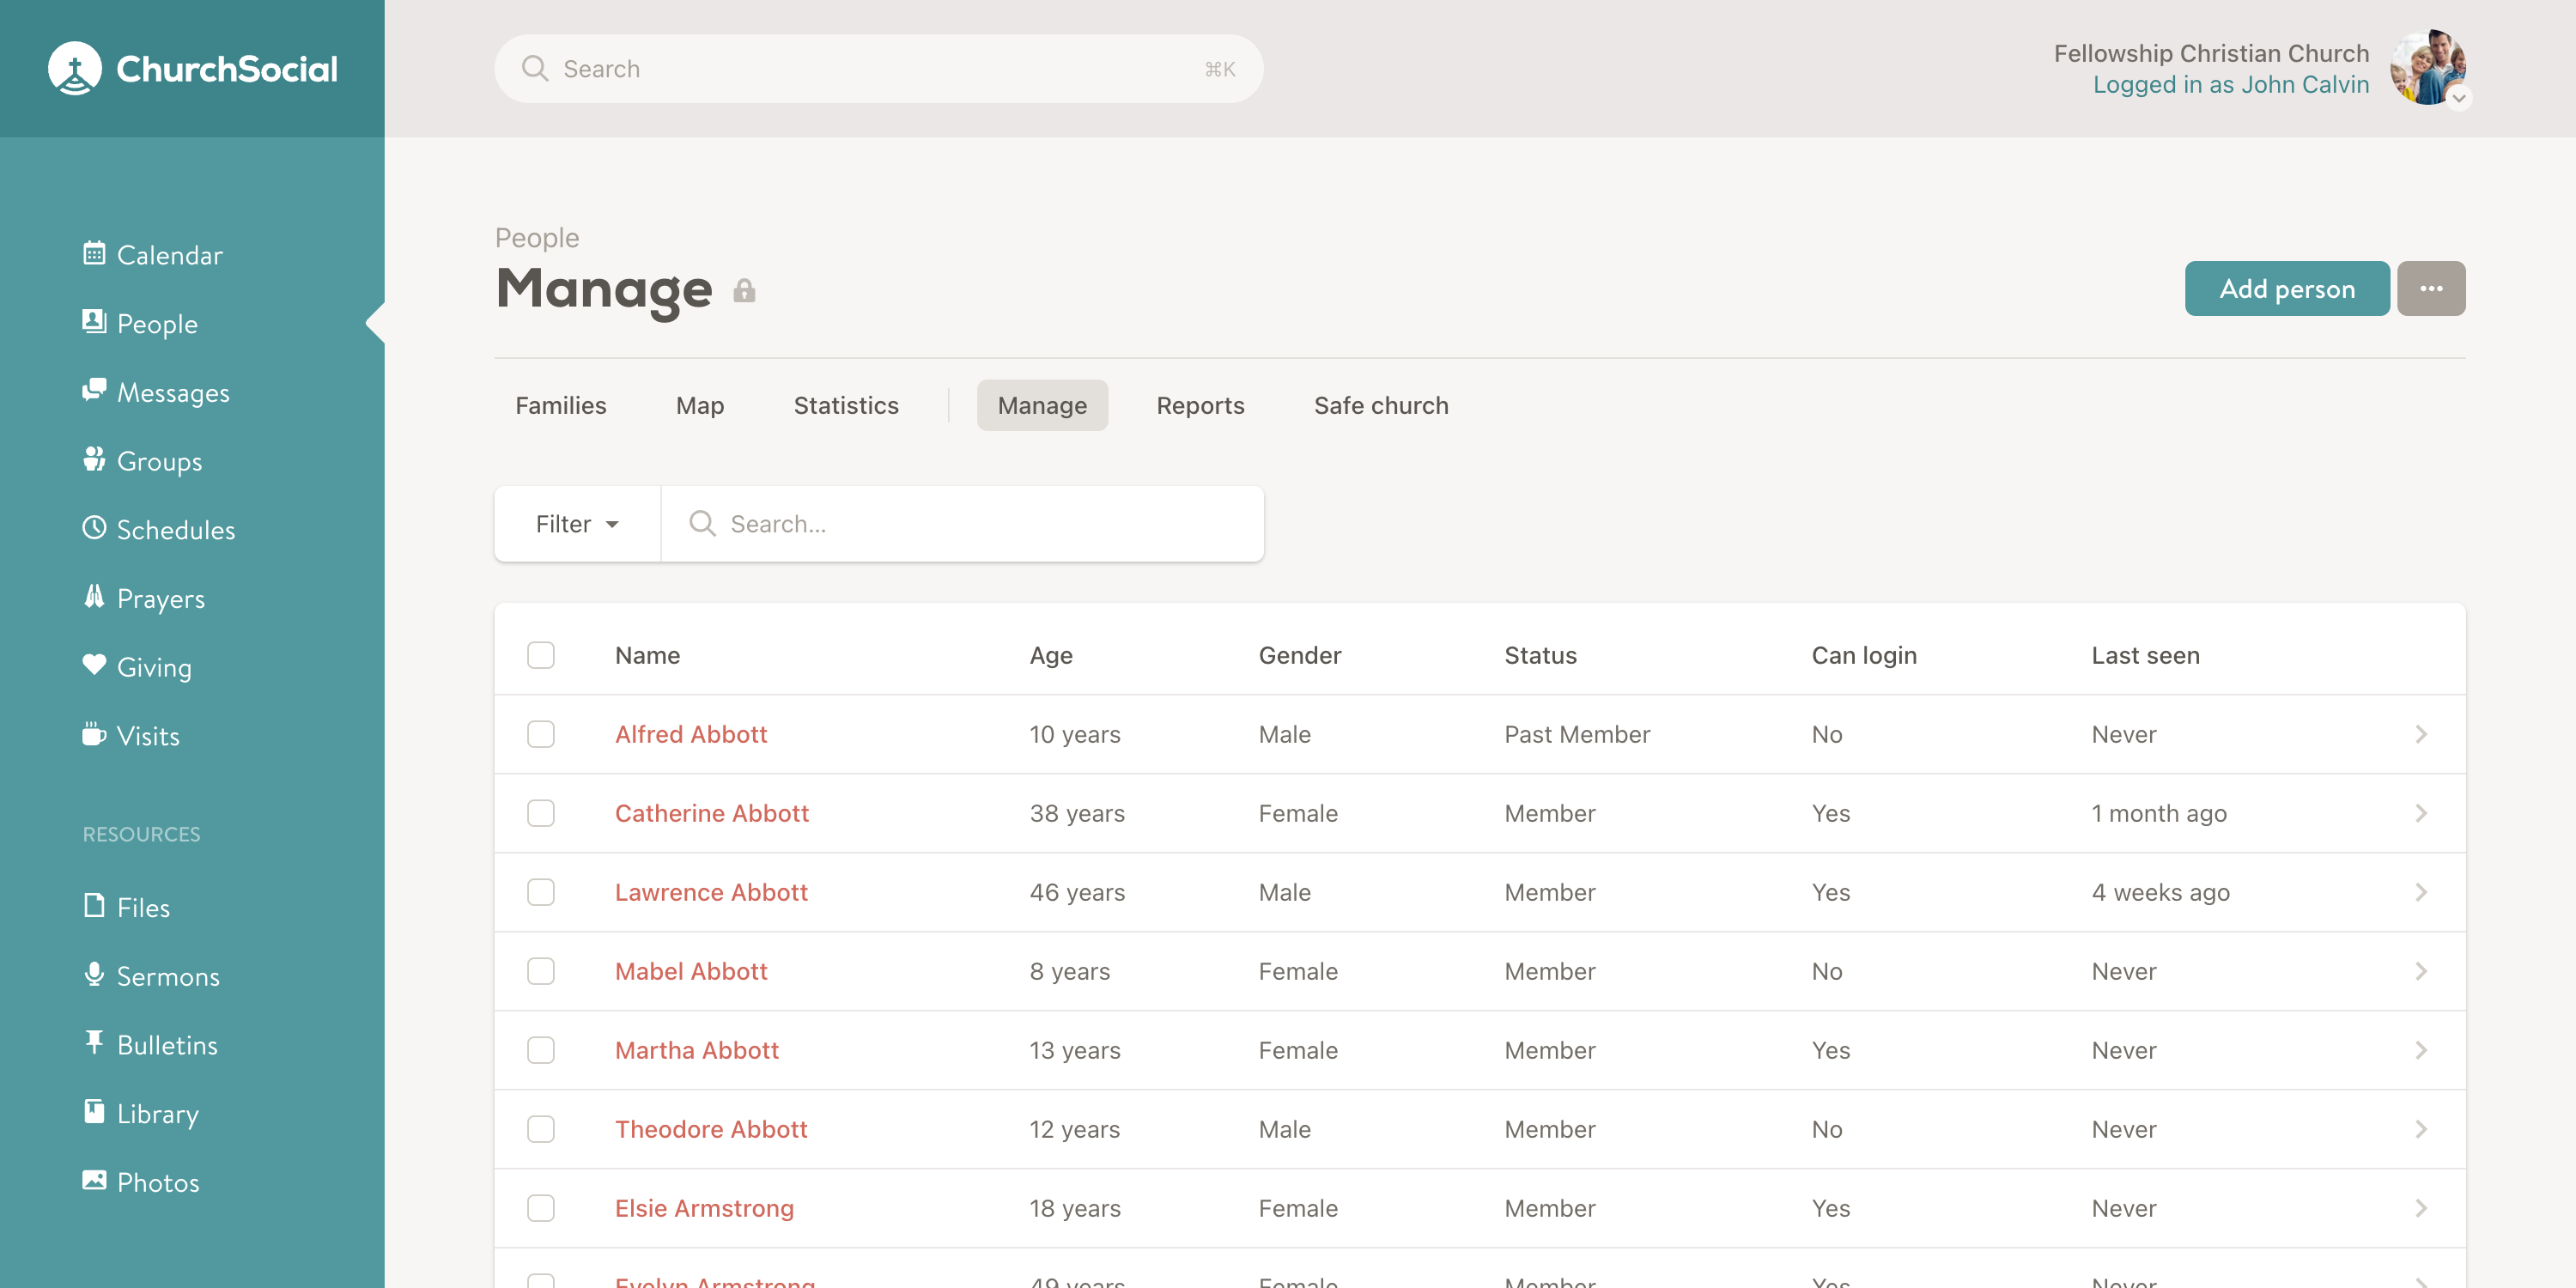
Task: Click the magnifier icon in people search box
Action: 702,523
